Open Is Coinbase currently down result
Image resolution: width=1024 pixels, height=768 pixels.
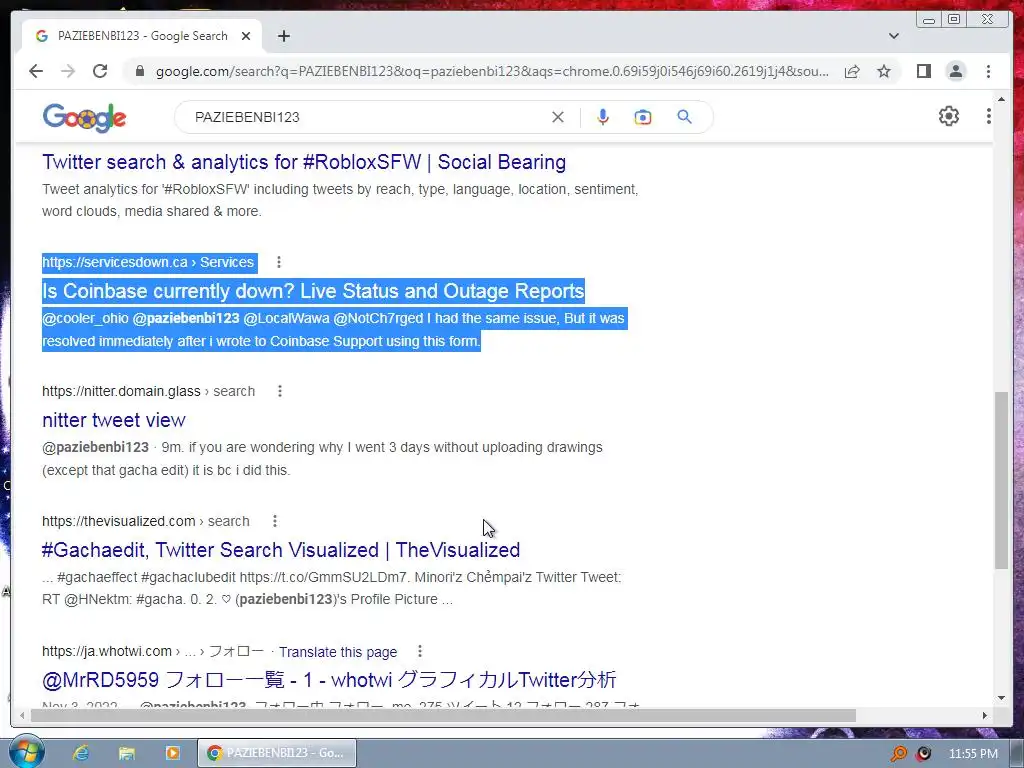313,291
